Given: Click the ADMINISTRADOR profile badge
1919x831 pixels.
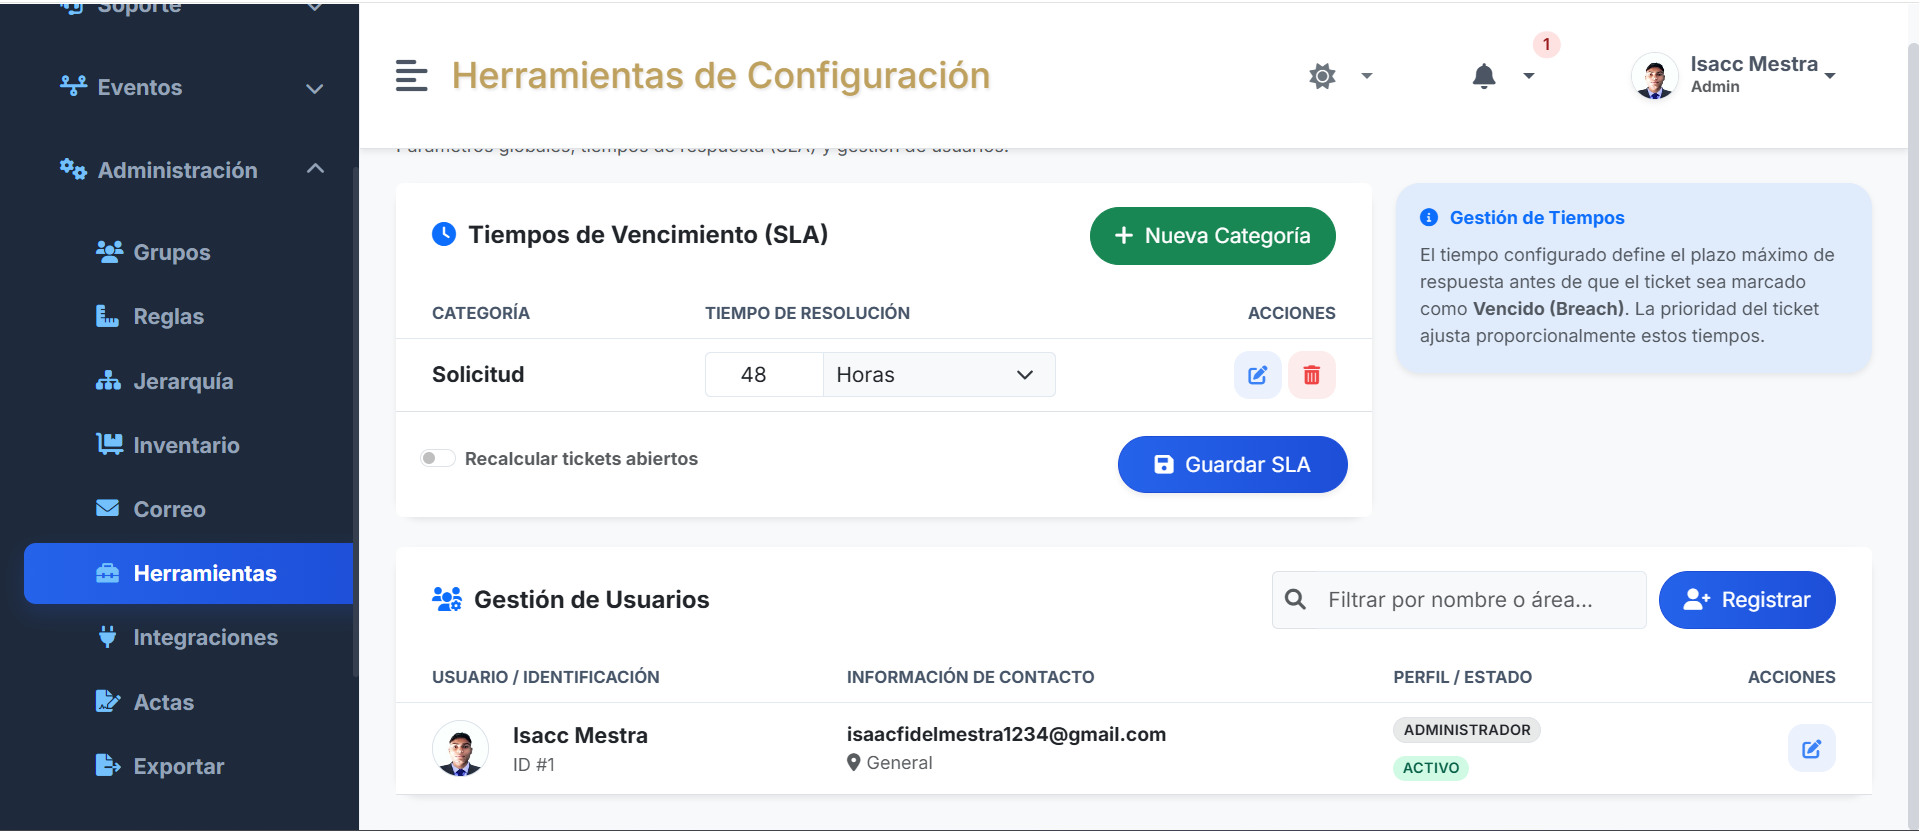Looking at the screenshot, I should pyautogui.click(x=1467, y=730).
